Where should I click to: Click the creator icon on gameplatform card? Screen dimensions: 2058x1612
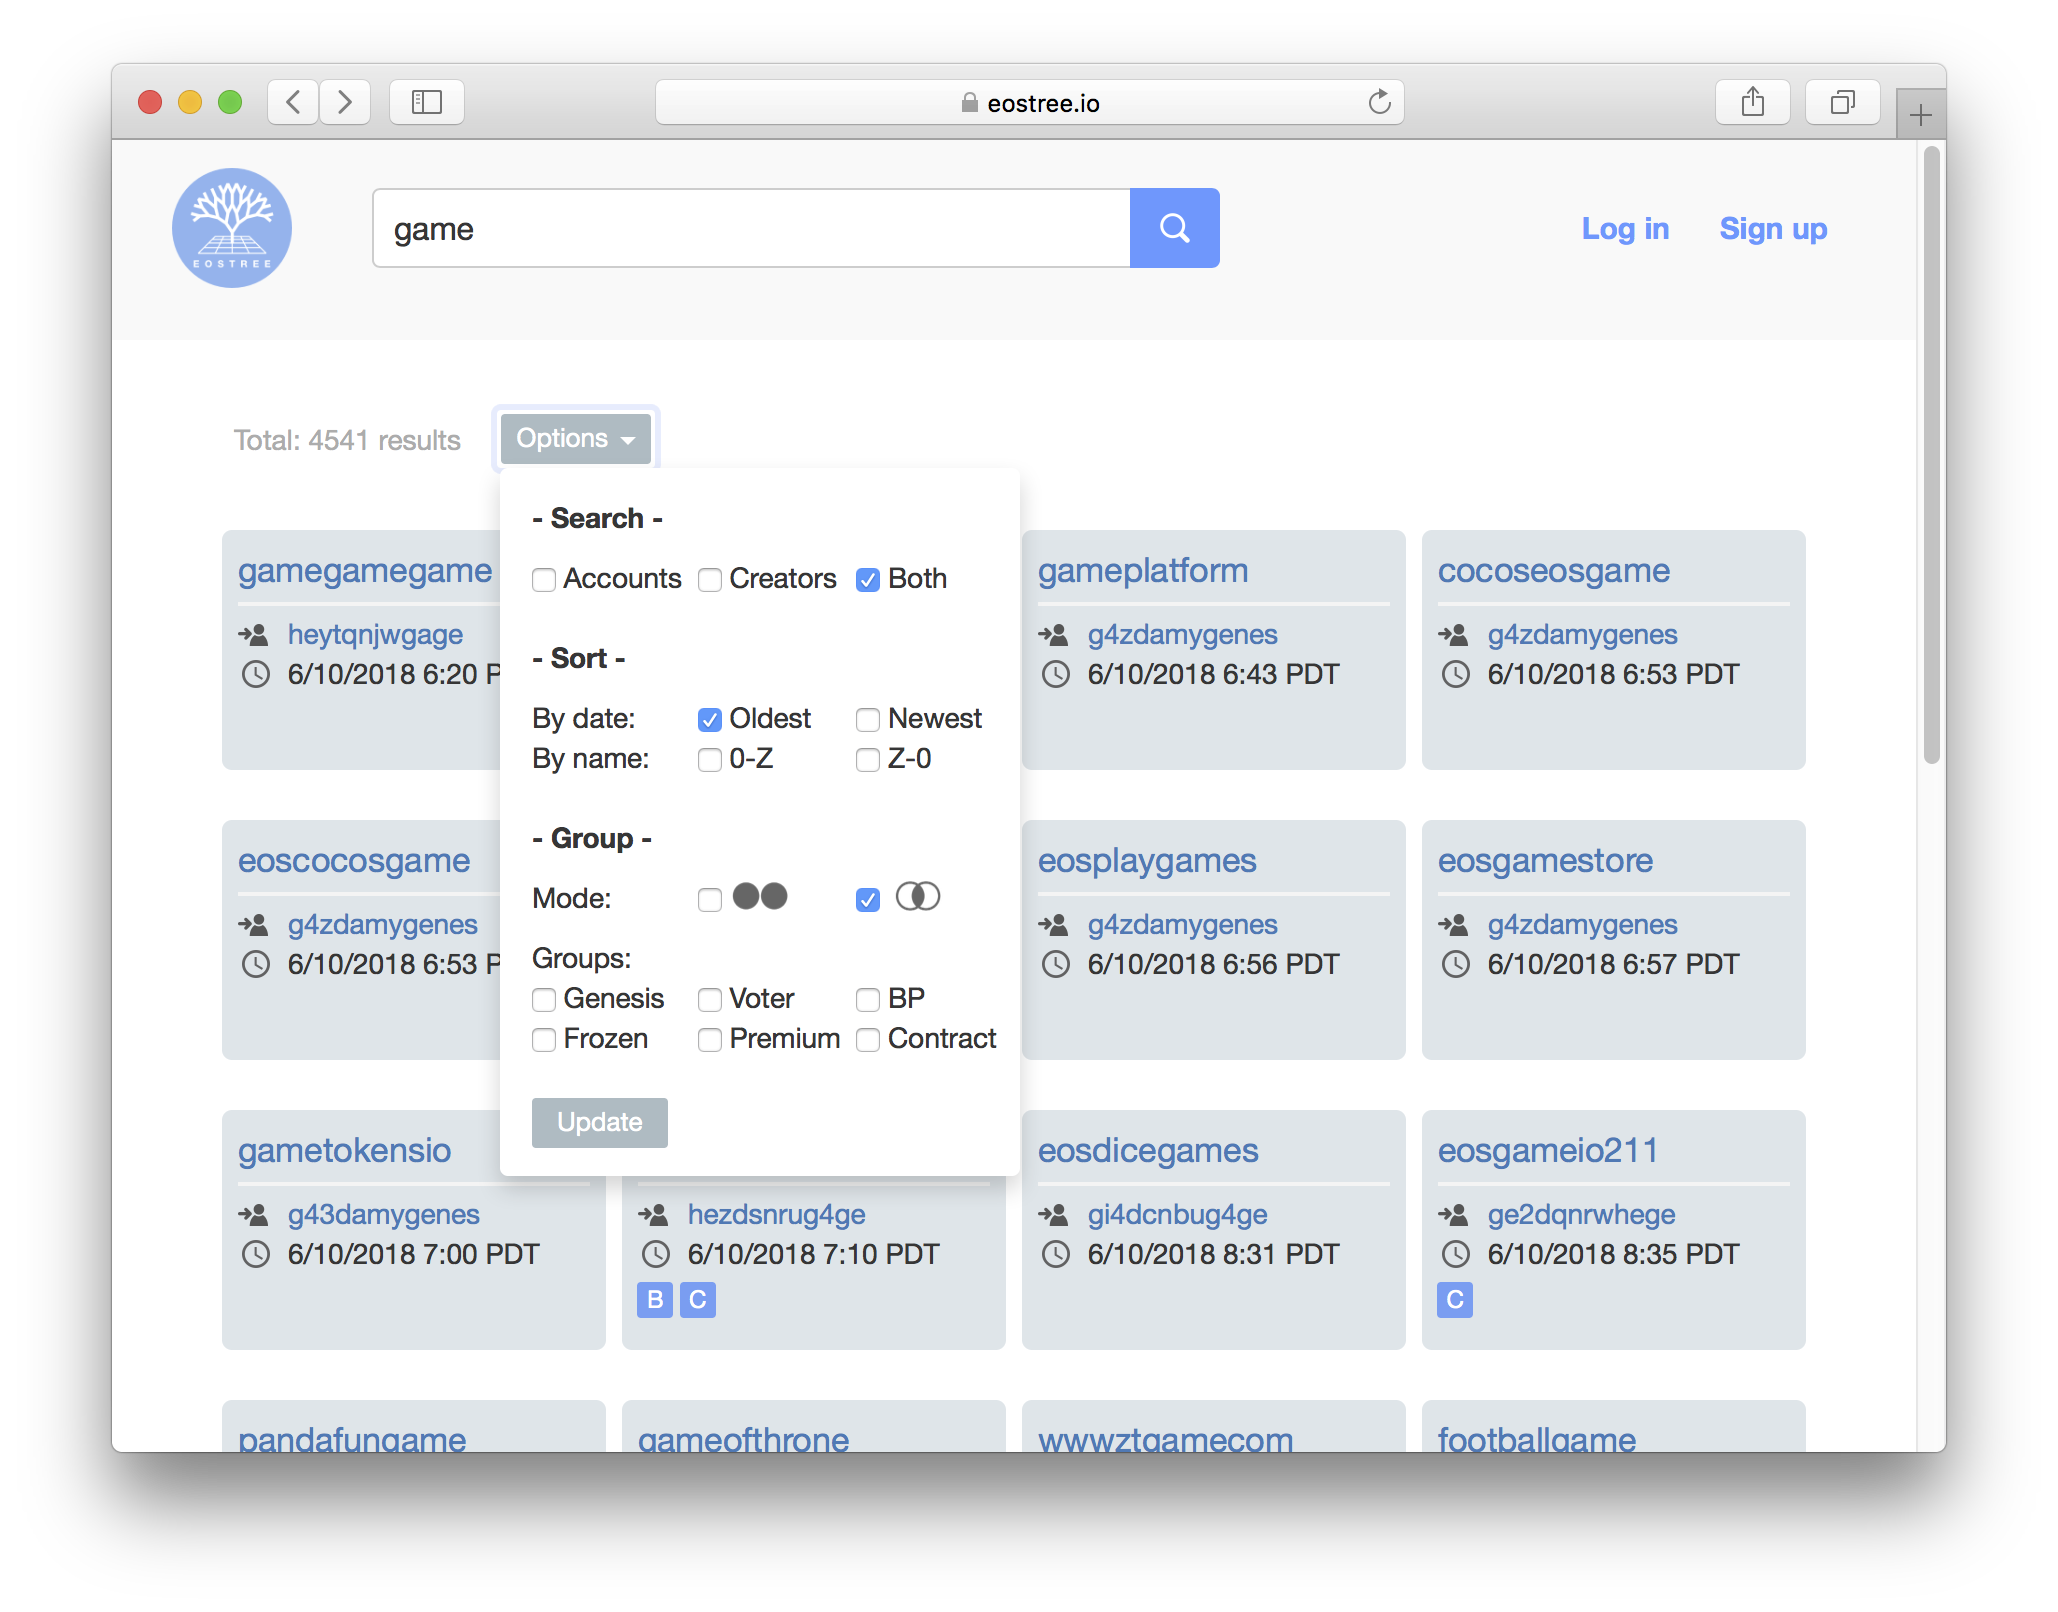point(1054,634)
